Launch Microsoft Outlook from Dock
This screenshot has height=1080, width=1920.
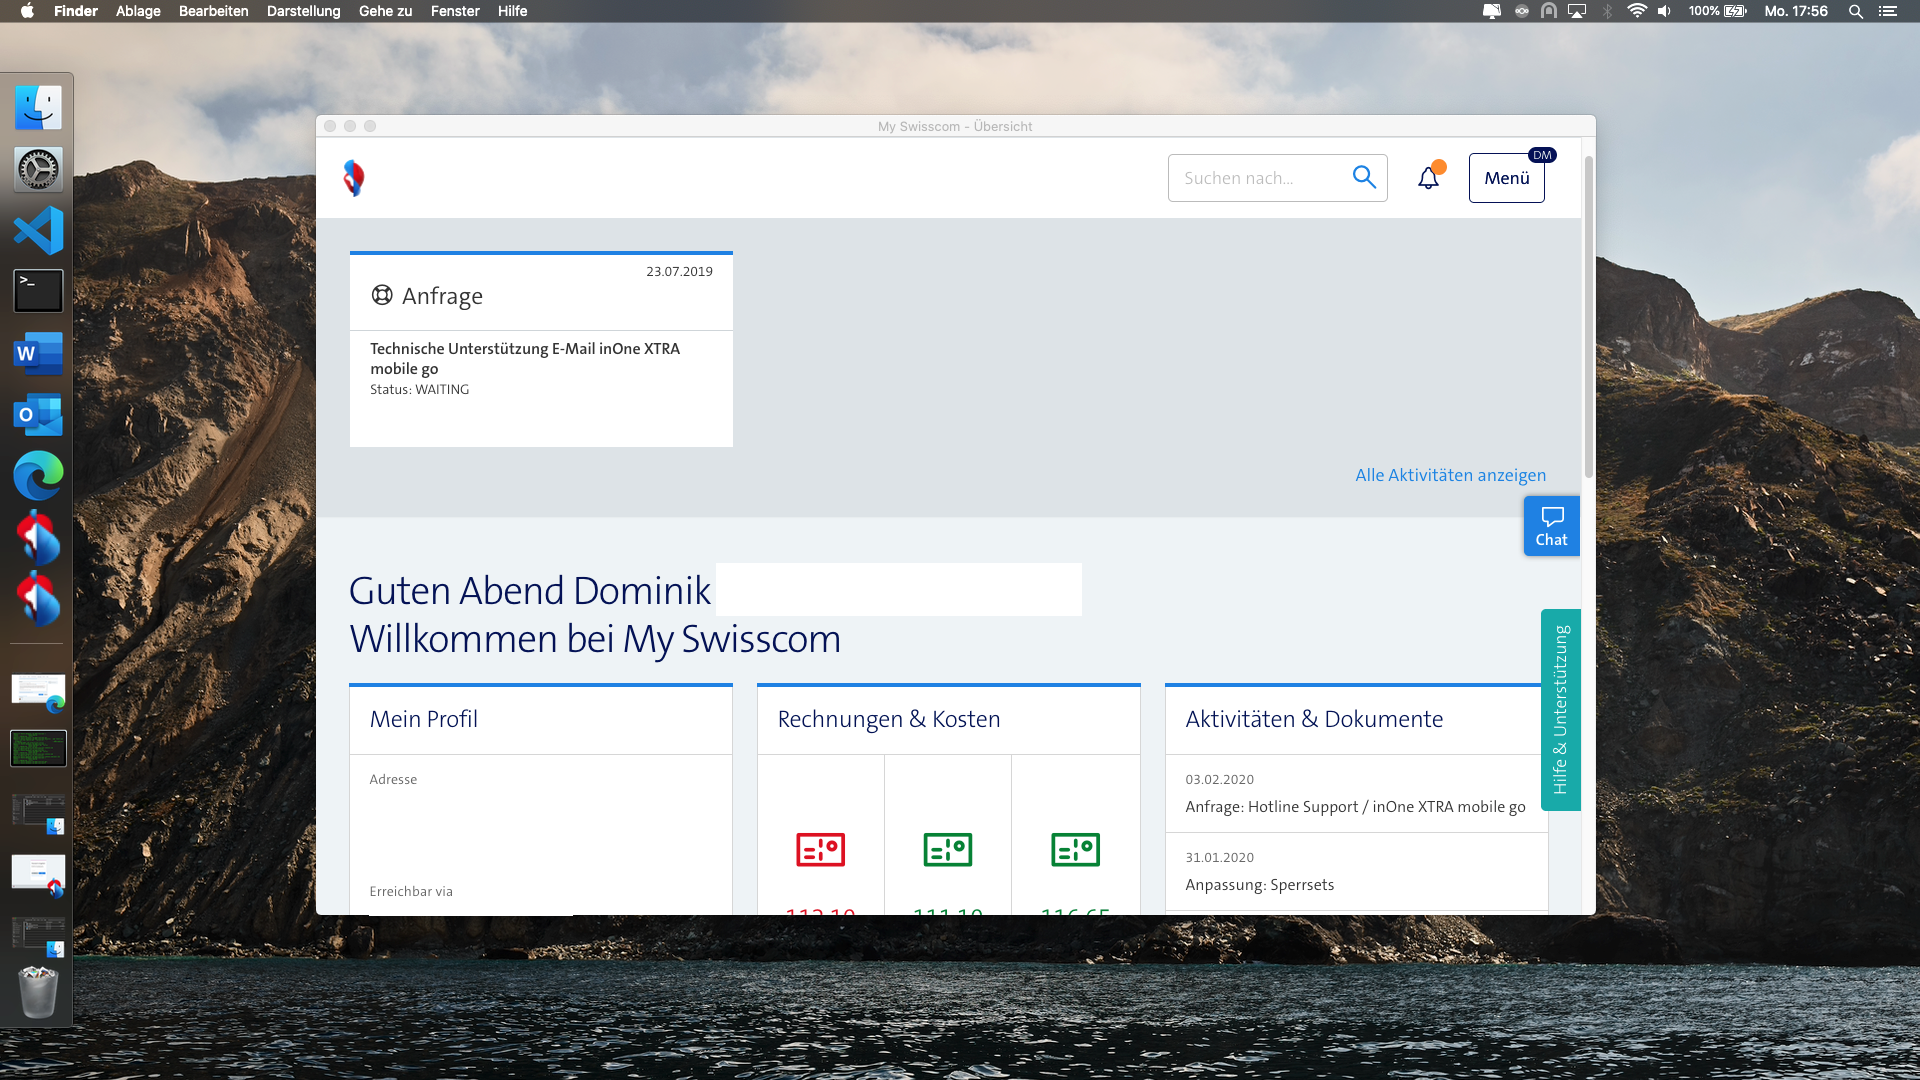pos(38,415)
